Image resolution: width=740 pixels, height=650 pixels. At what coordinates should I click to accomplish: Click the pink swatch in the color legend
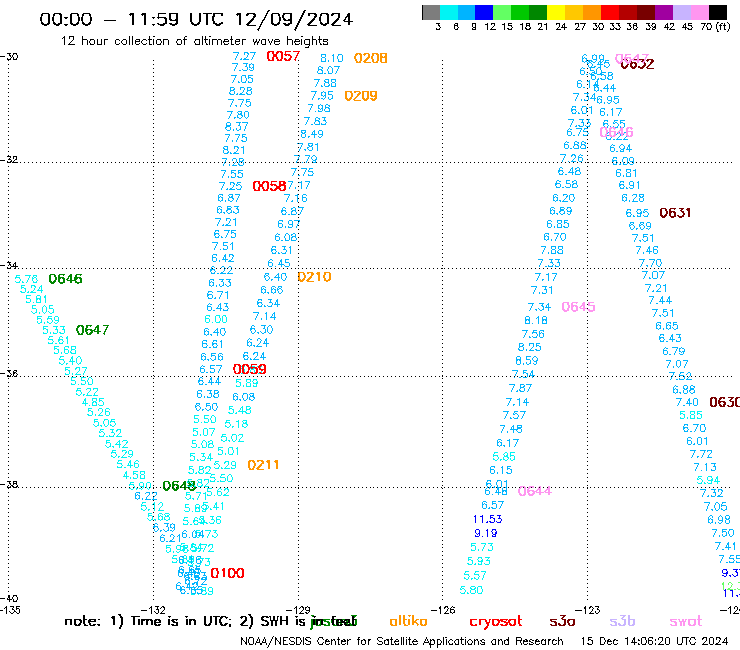pos(700,12)
